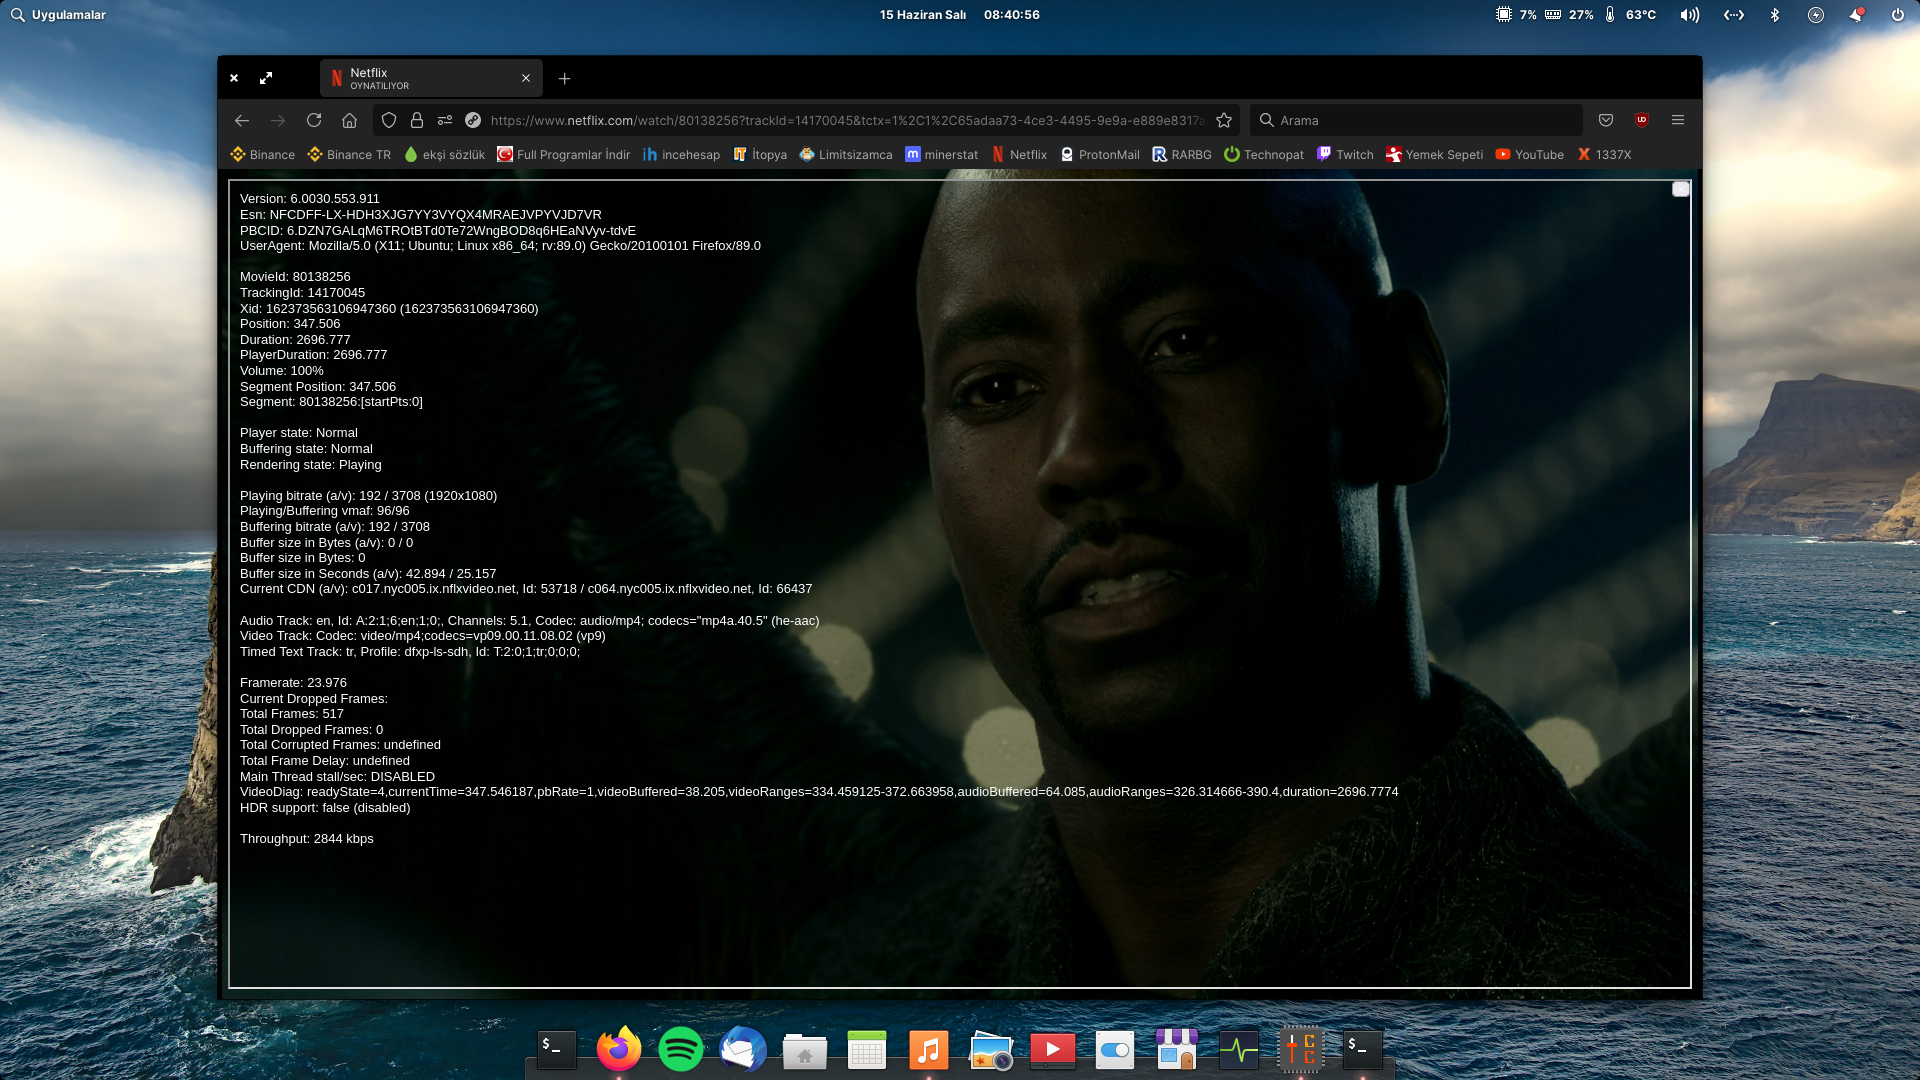Close the Netflix debug info overlay

[1681, 189]
